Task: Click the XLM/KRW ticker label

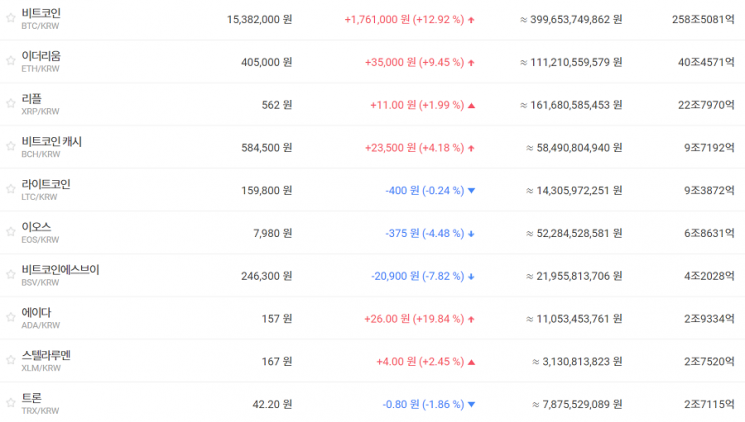Action: point(41,368)
